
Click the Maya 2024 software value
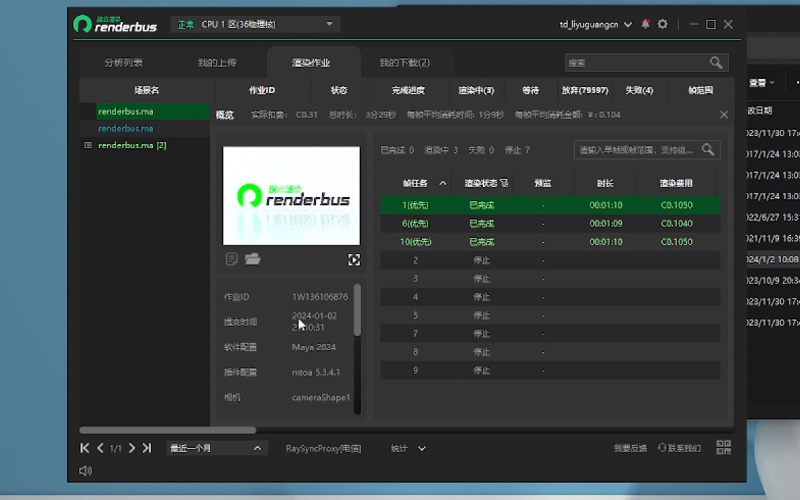314,347
